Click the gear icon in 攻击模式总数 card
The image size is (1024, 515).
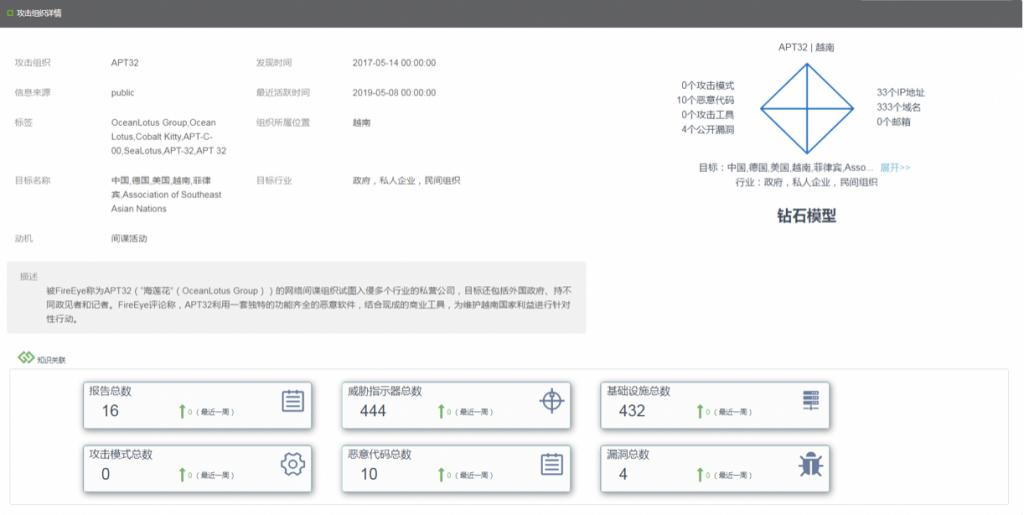click(x=292, y=464)
